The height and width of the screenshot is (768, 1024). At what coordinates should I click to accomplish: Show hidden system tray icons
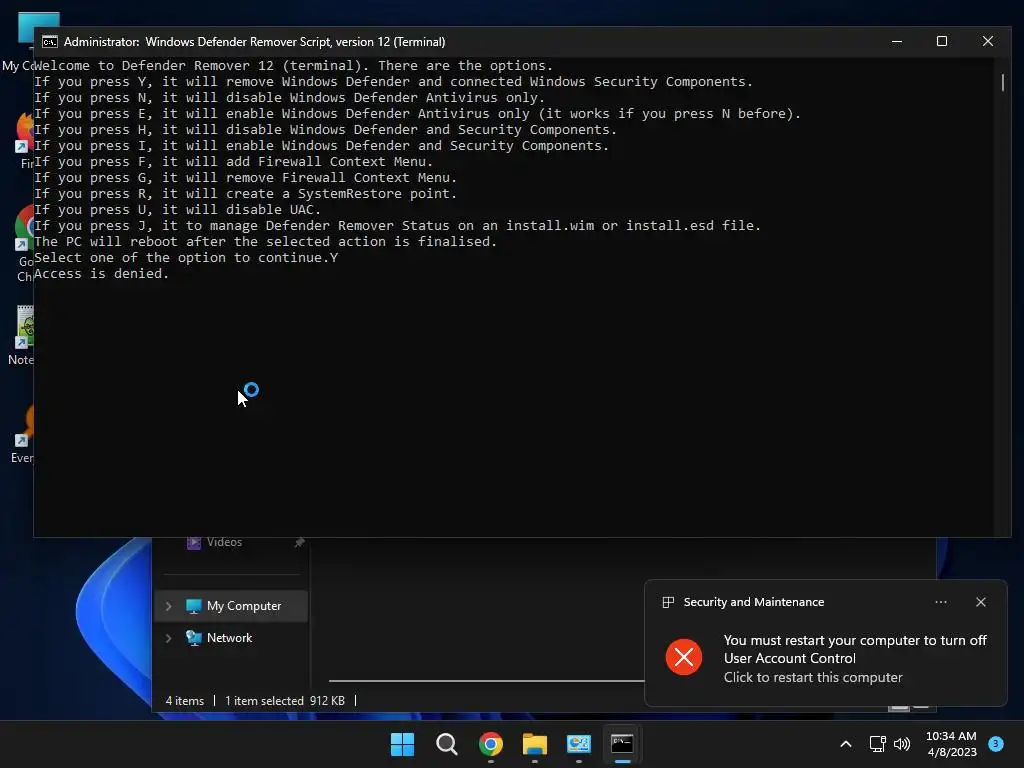tap(846, 744)
